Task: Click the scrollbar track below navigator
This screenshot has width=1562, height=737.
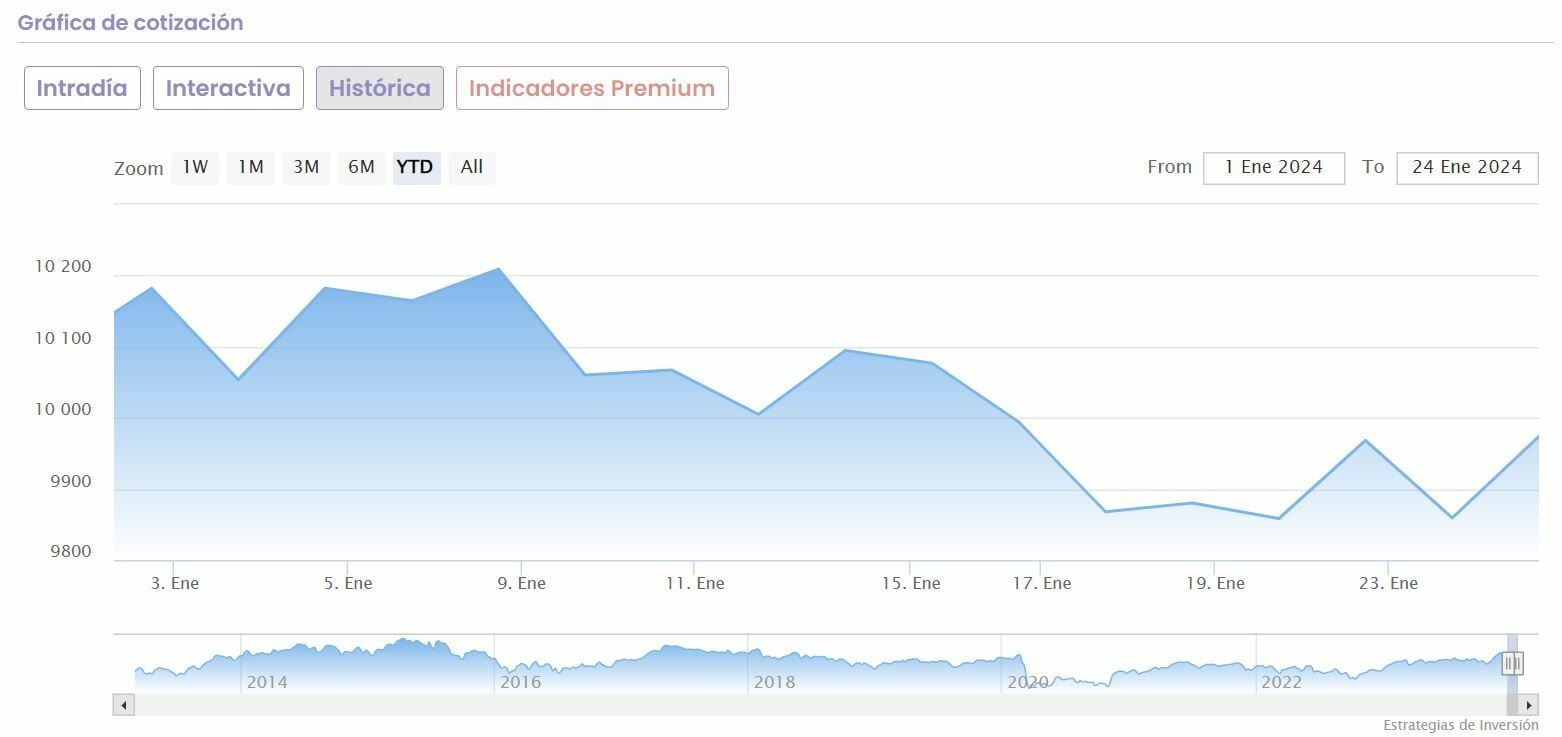Action: [800, 705]
